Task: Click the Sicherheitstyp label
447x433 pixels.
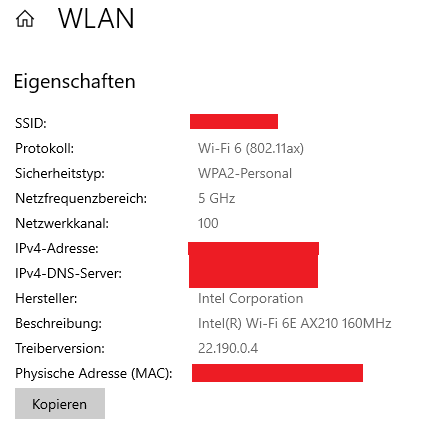Action: [x=60, y=173]
